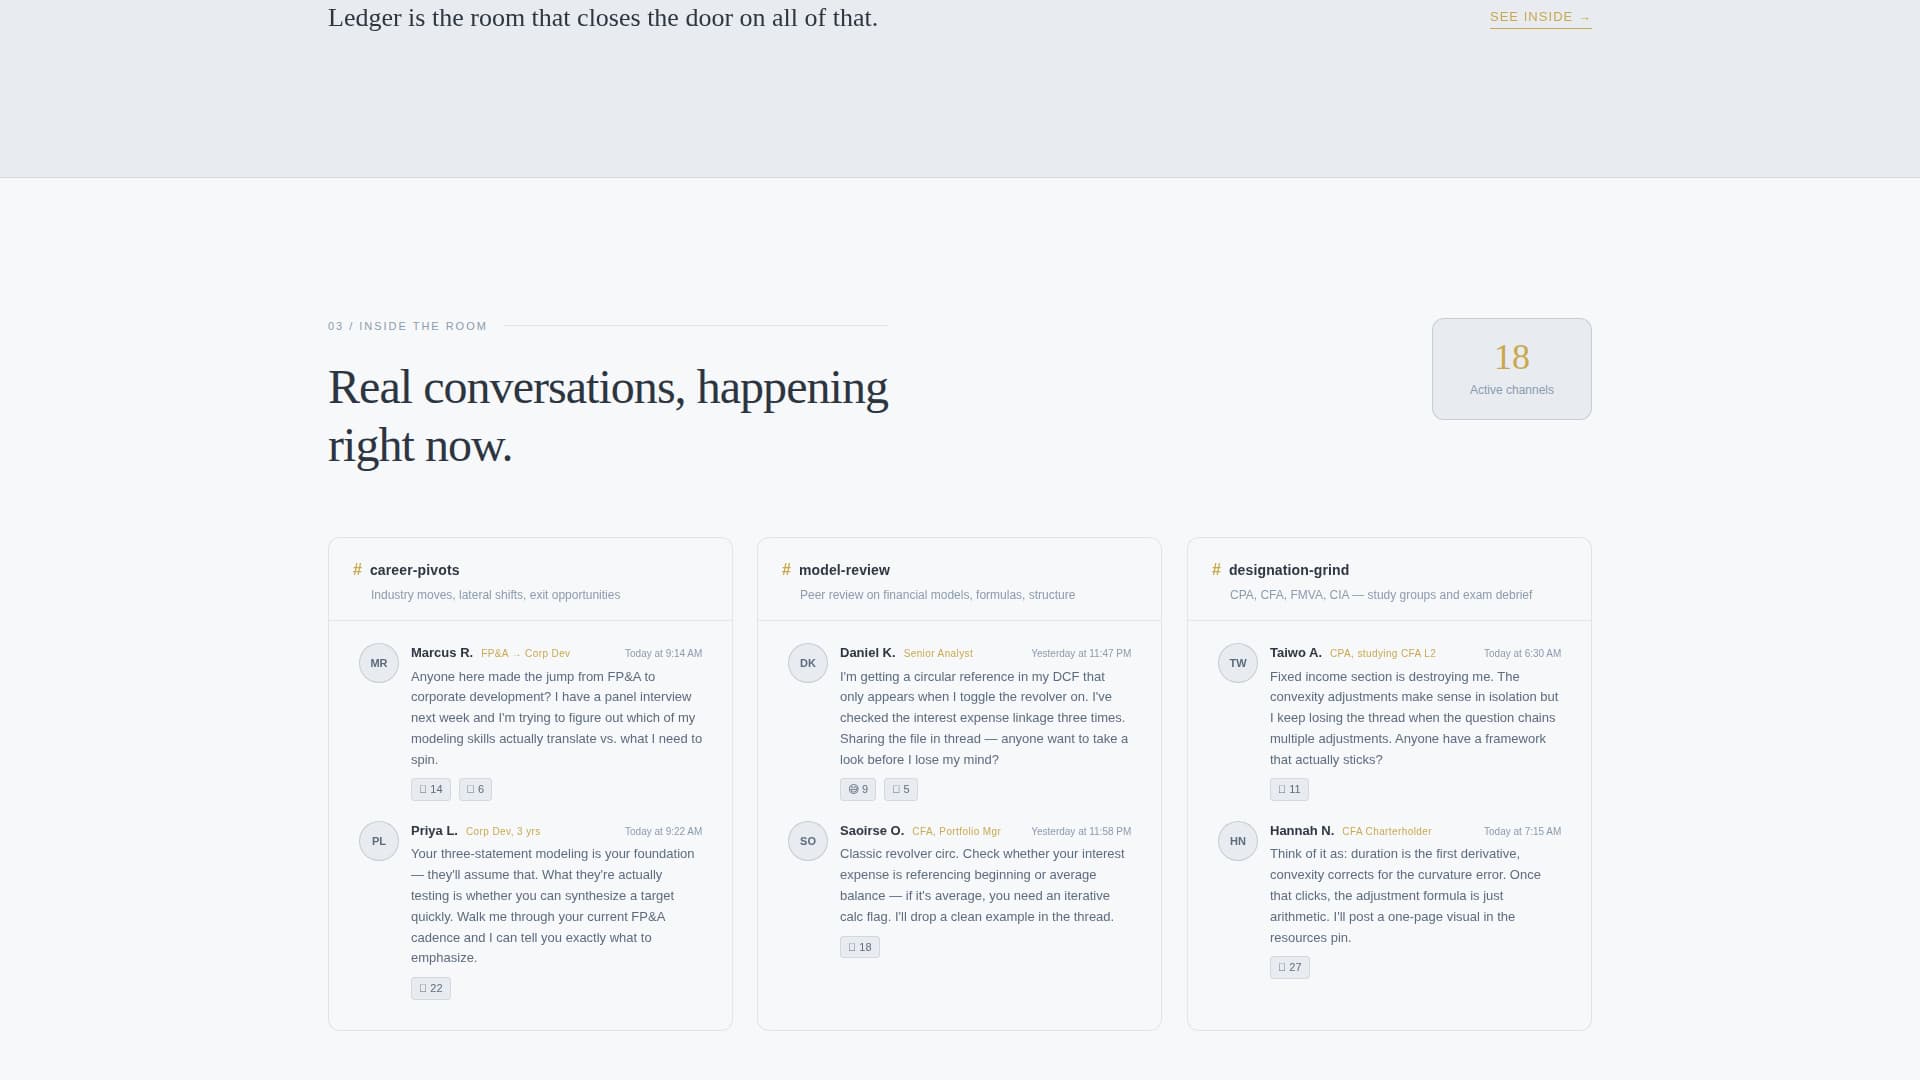Toggle the 18 reaction on Saoirse O.'s message

[859, 946]
